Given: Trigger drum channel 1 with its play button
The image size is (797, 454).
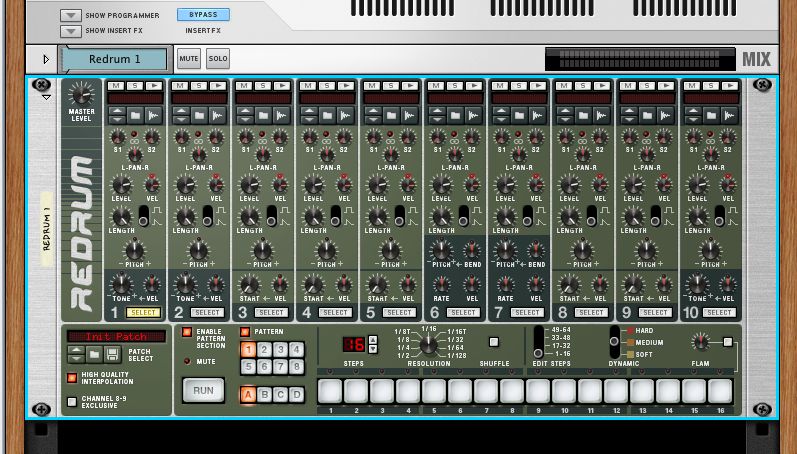Looking at the screenshot, I should (x=154, y=86).
